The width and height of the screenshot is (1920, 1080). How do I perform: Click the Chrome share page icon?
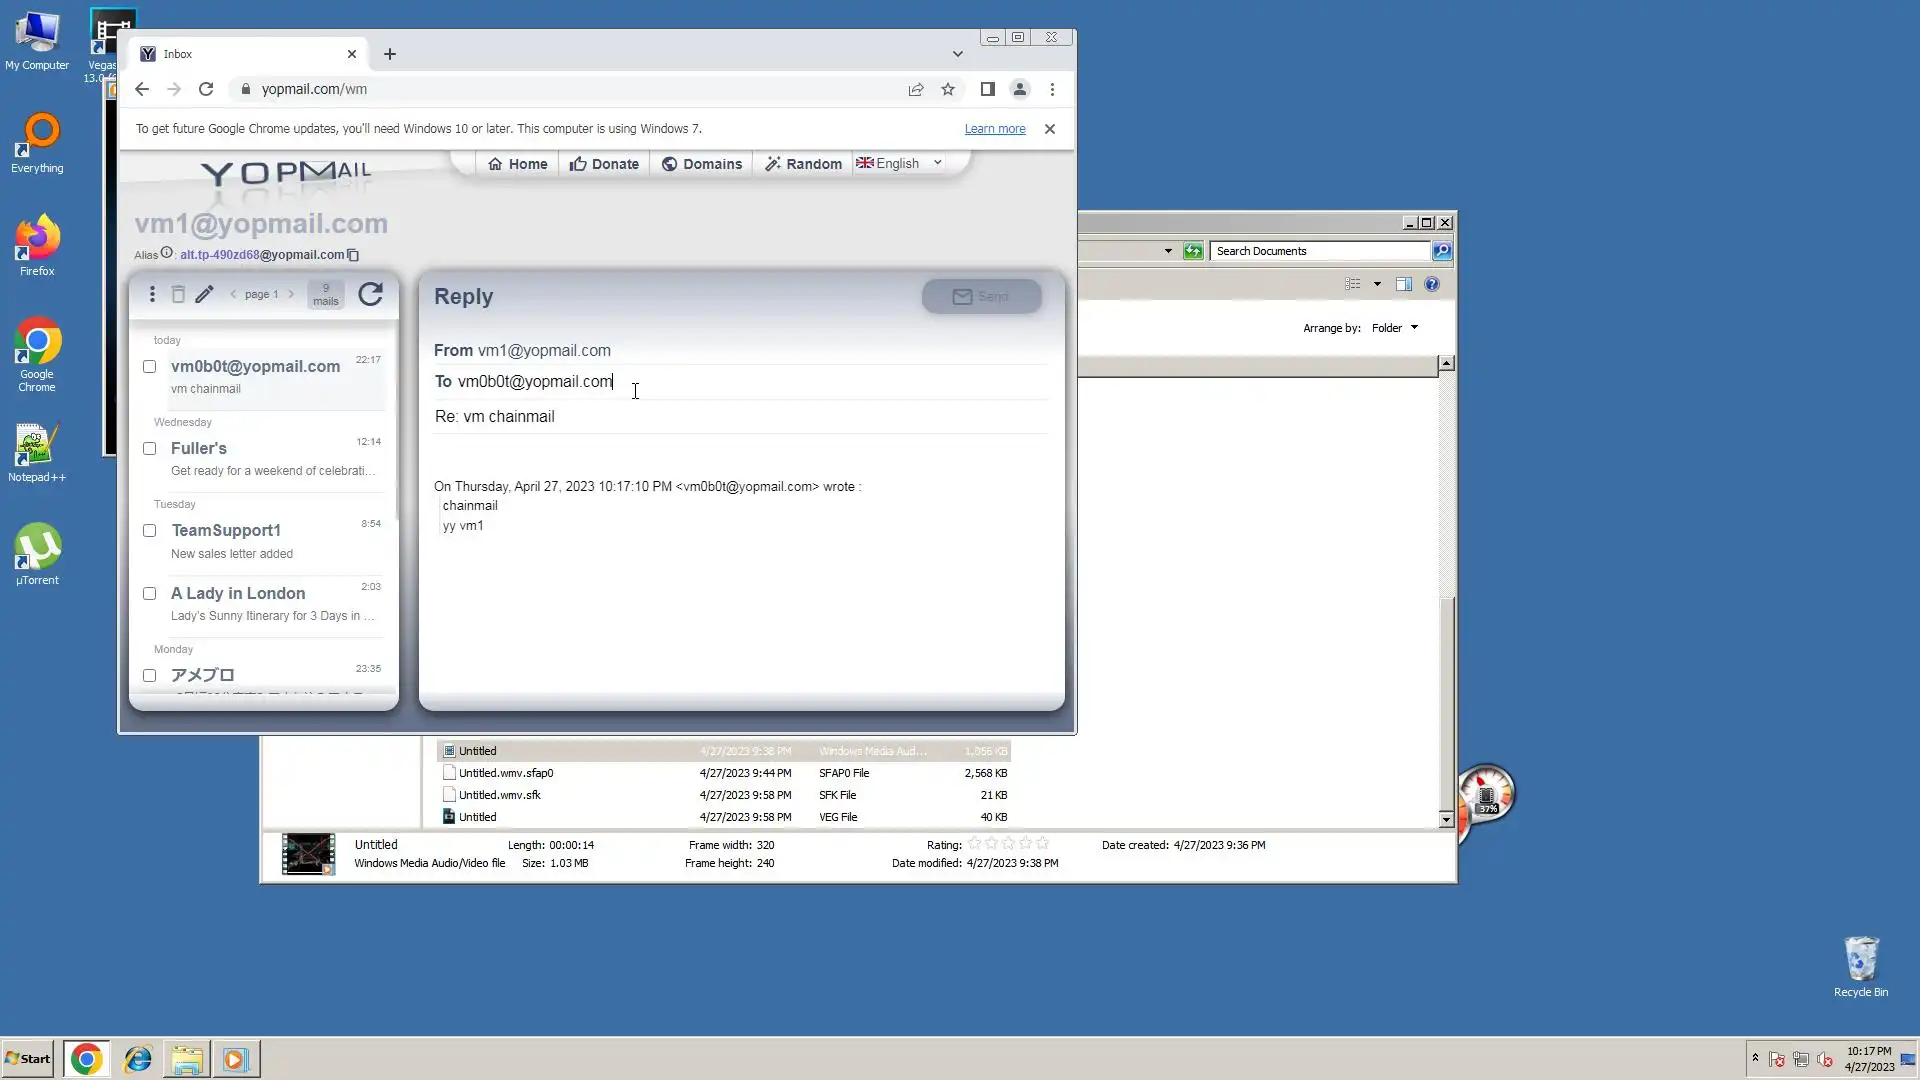coord(916,89)
